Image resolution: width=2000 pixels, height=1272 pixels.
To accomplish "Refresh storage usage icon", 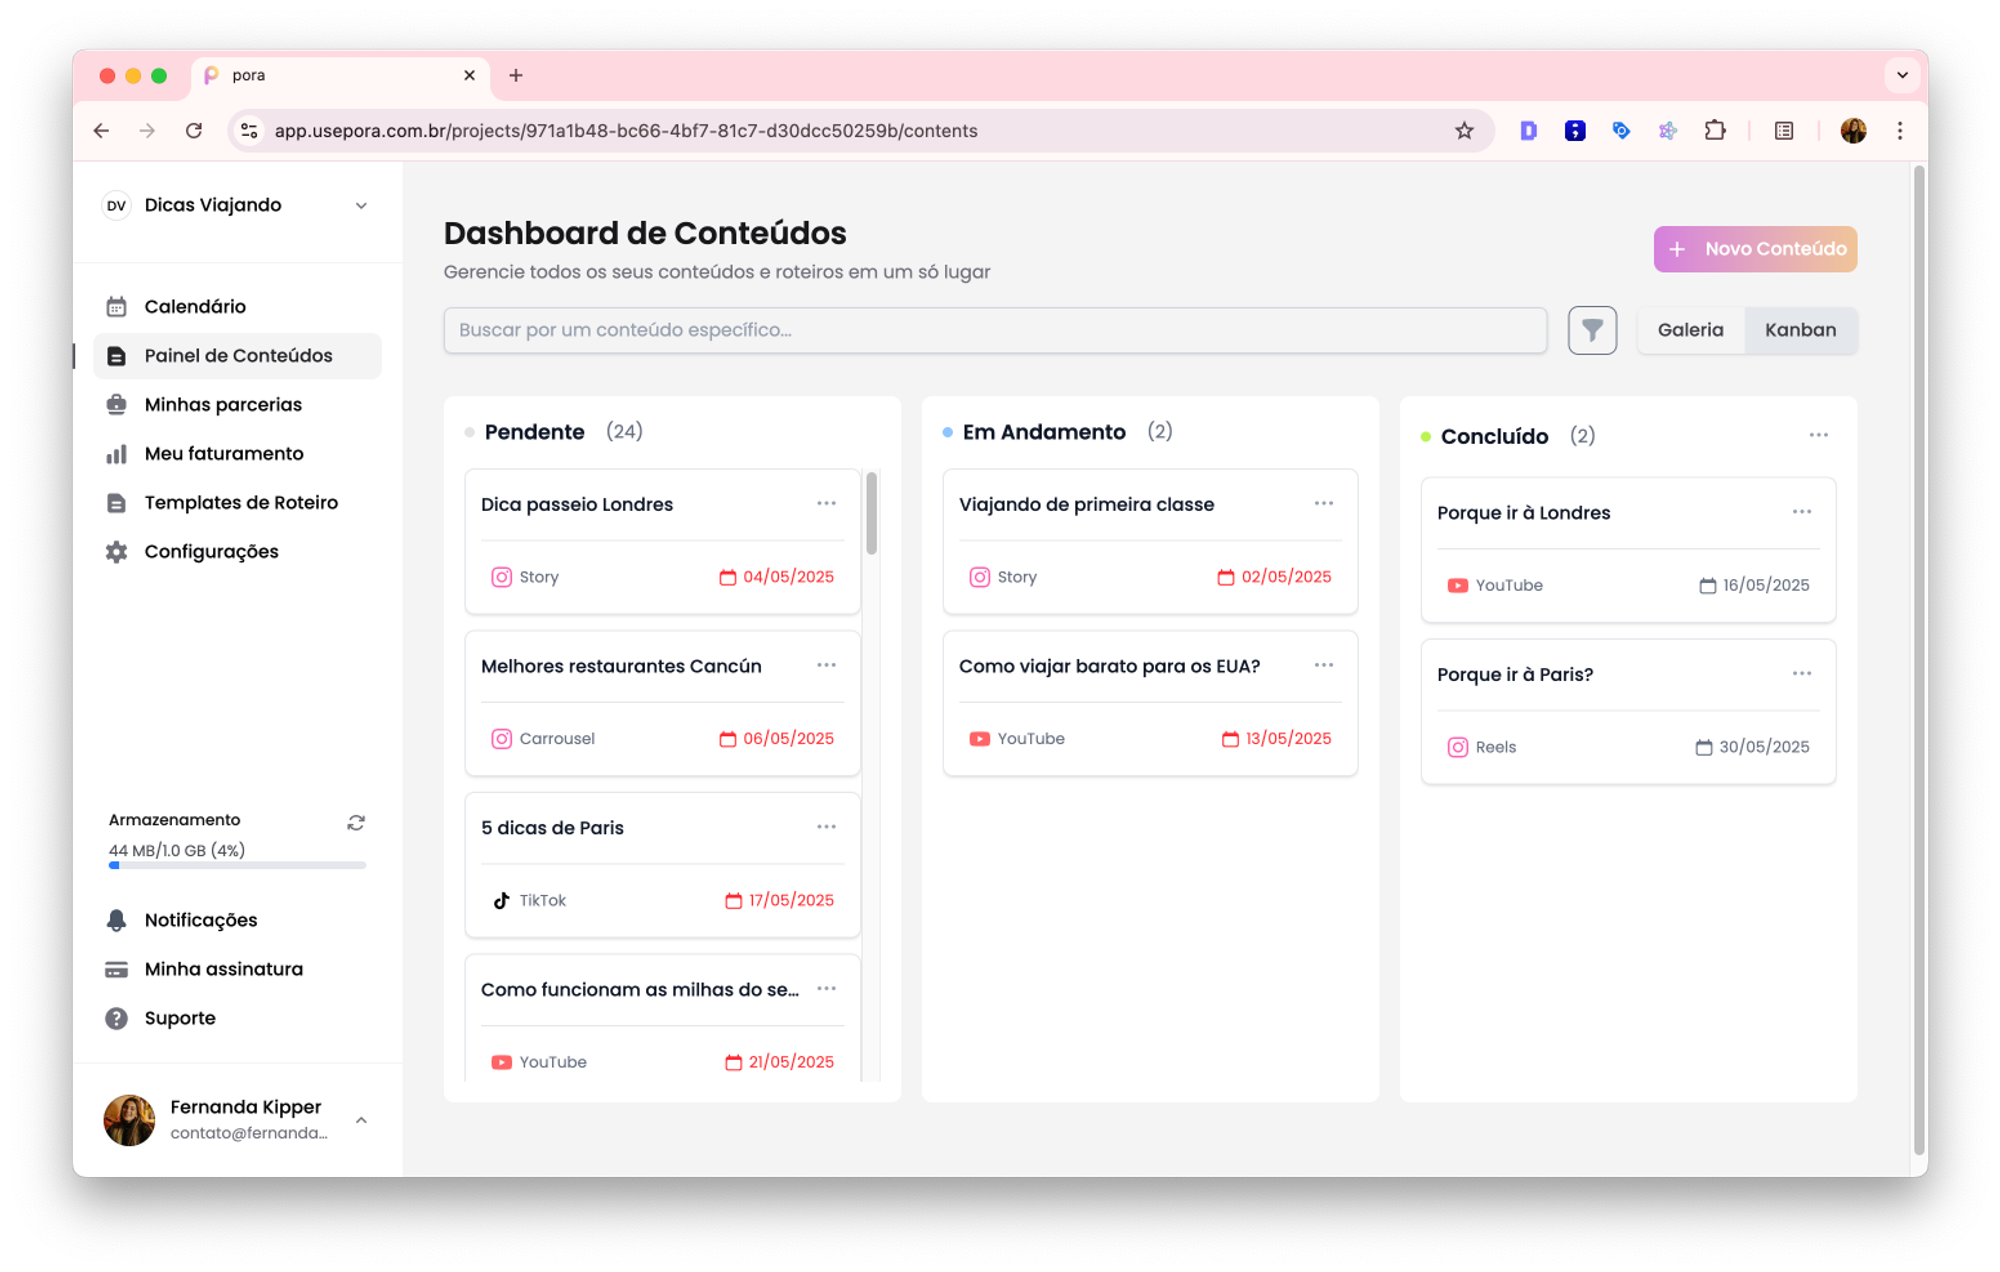I will point(356,822).
